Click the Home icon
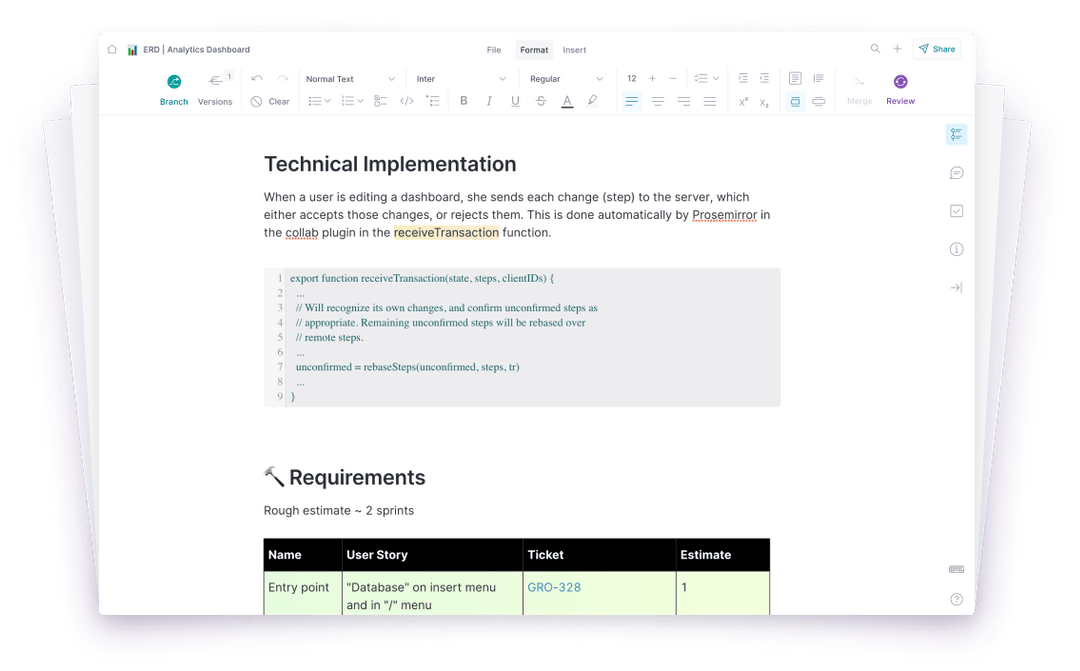Image resolution: width=1080 pixels, height=671 pixels. [112, 50]
